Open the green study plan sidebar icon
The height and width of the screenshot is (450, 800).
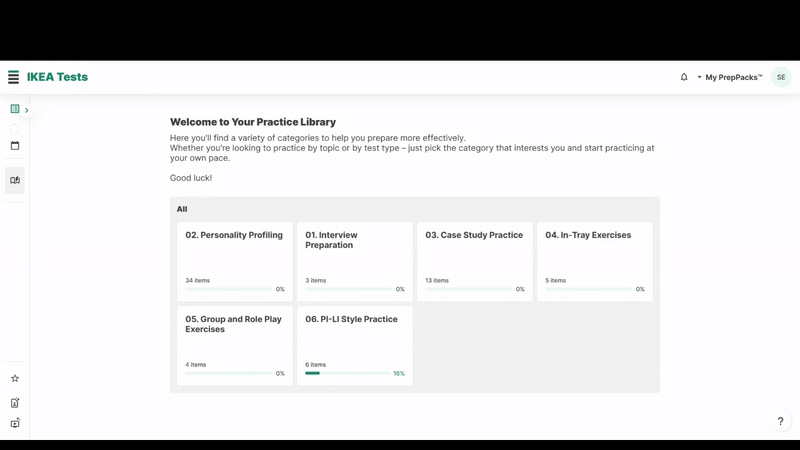click(x=15, y=109)
